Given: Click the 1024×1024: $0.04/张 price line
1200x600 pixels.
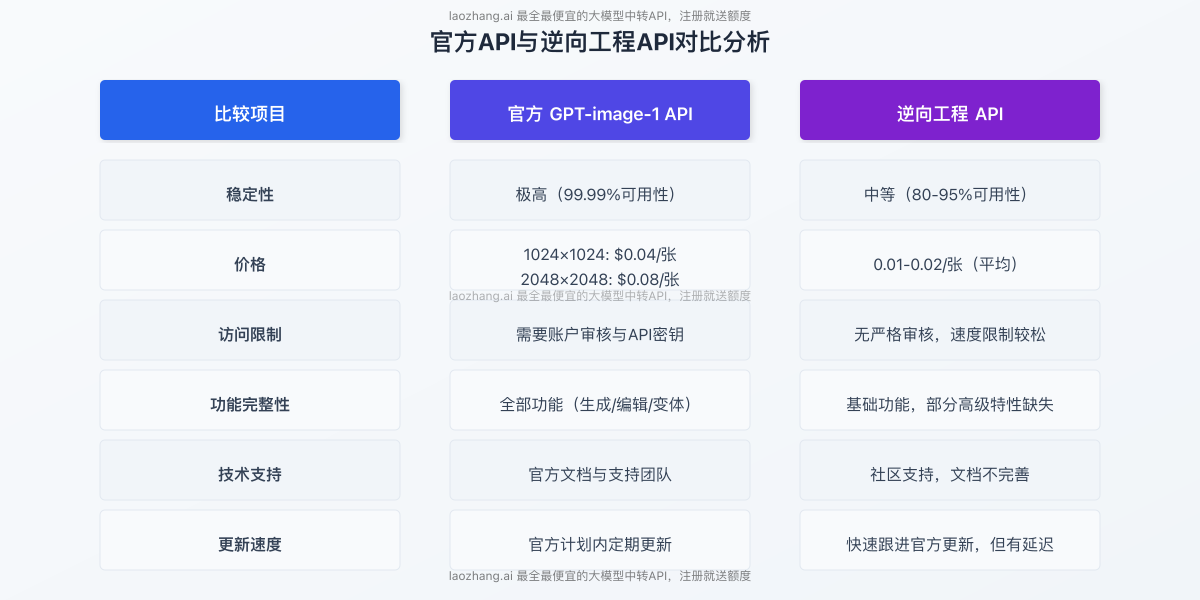Looking at the screenshot, I should tap(600, 254).
